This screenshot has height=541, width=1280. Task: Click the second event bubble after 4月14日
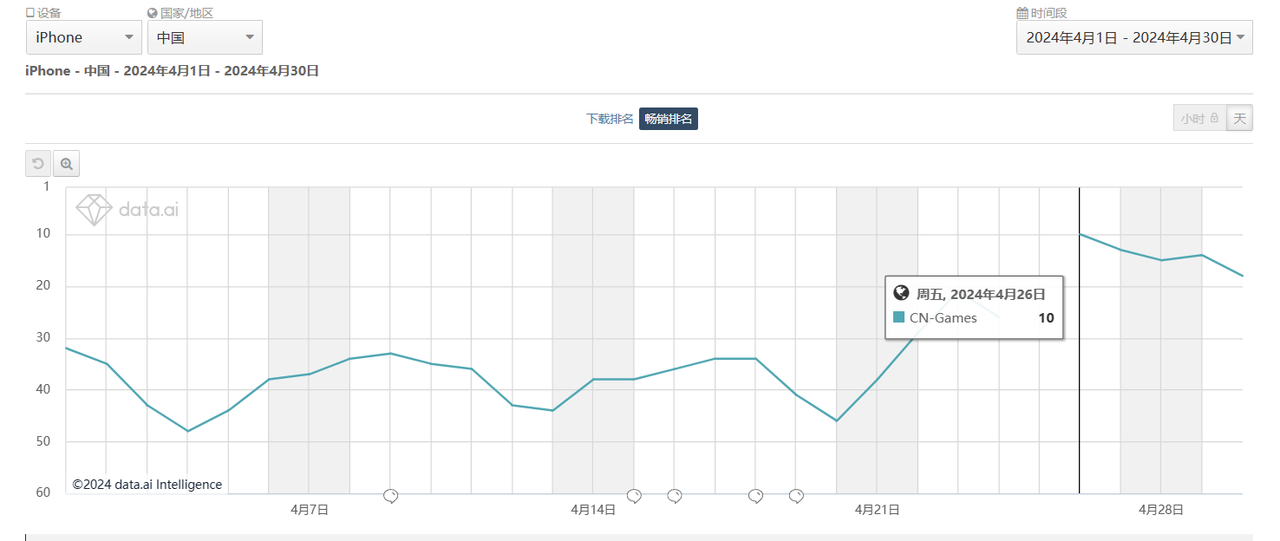675,496
